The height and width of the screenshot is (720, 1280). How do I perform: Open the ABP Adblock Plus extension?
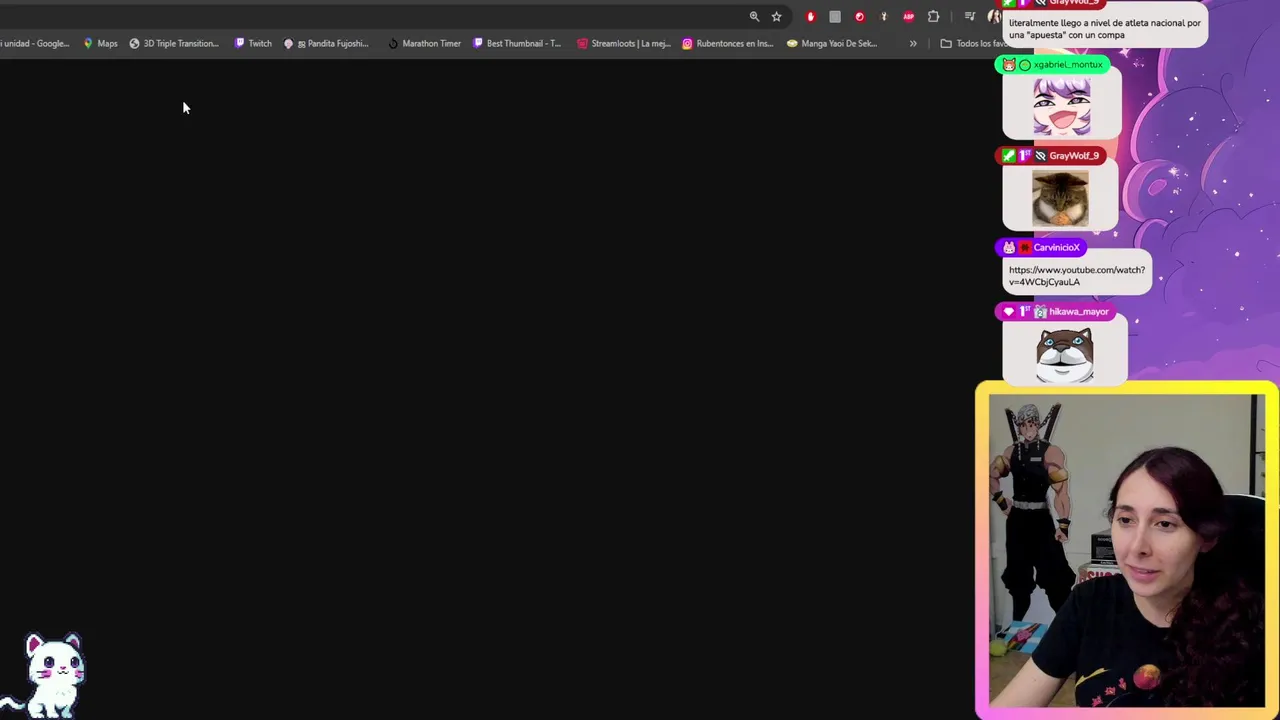[908, 16]
